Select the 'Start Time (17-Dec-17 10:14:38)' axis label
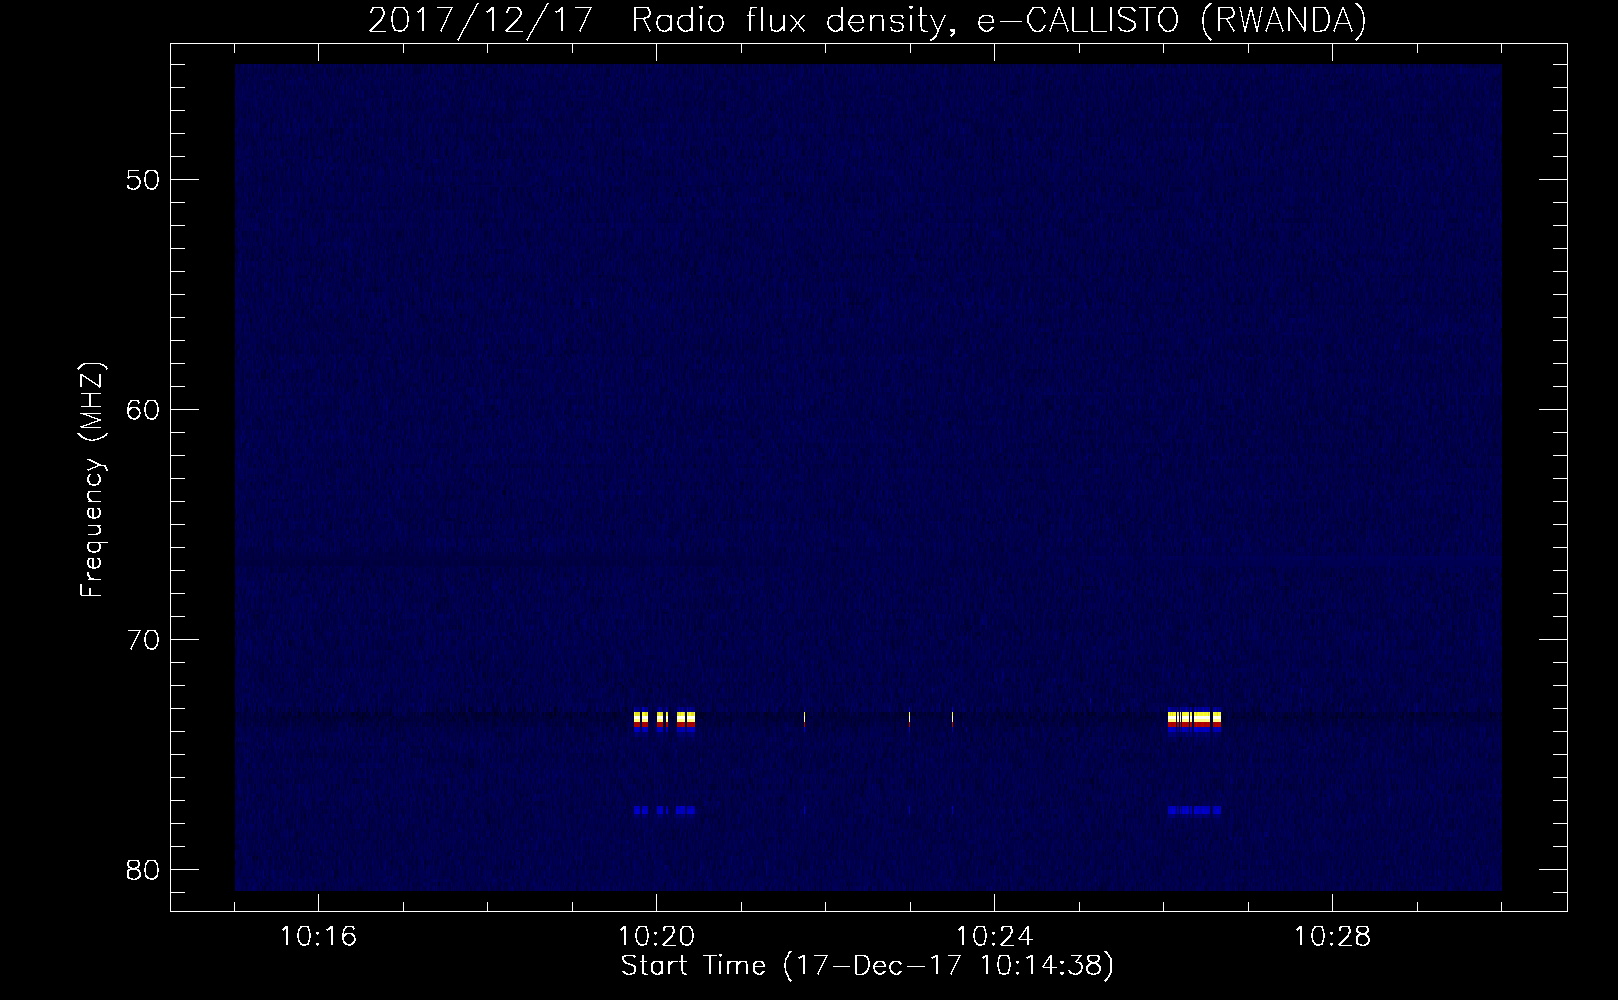The height and width of the screenshot is (1000, 1618). point(867,966)
